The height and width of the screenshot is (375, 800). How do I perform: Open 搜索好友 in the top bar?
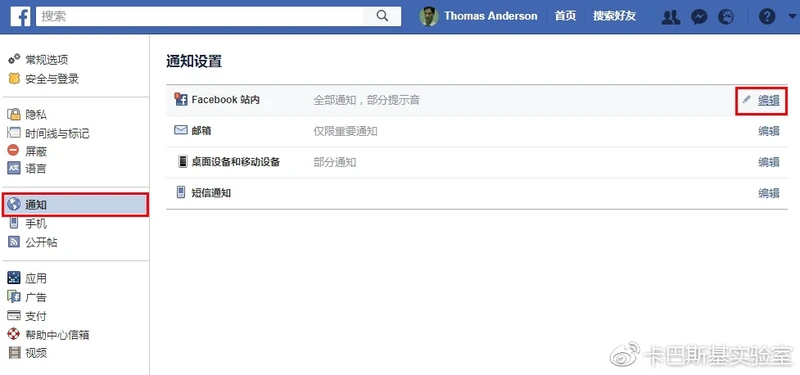(x=614, y=16)
